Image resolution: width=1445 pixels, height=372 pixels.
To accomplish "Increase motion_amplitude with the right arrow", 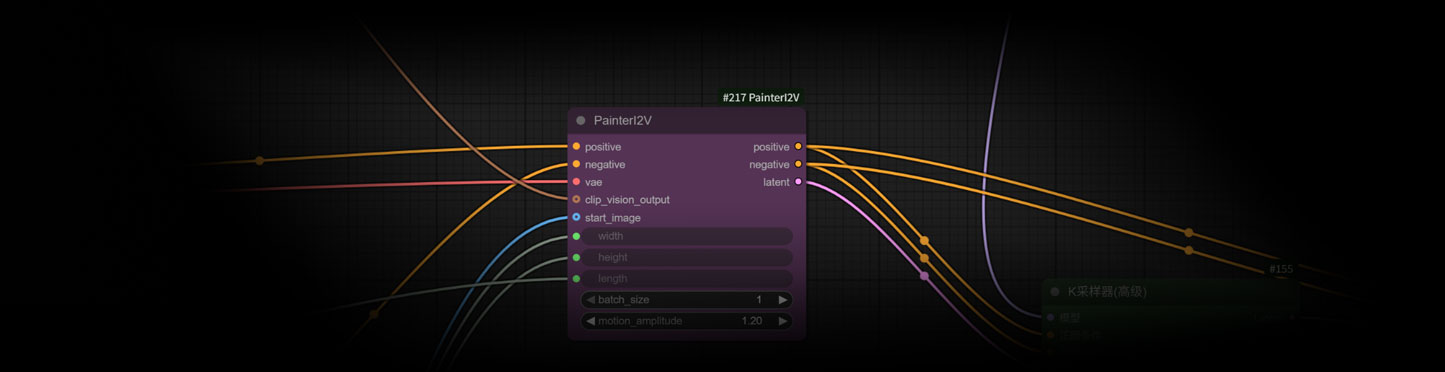I will click(x=783, y=321).
